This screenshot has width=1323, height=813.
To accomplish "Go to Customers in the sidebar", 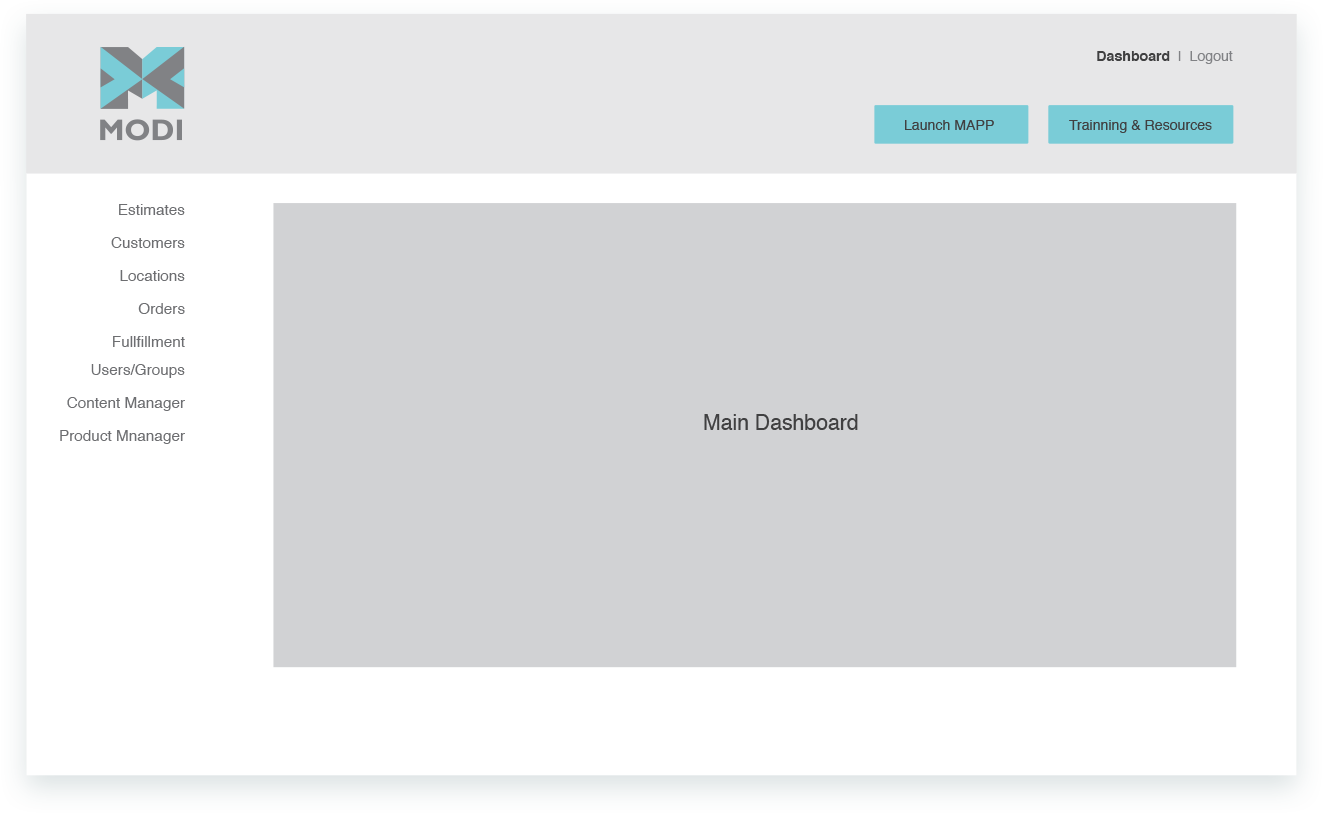I will click(x=148, y=243).
